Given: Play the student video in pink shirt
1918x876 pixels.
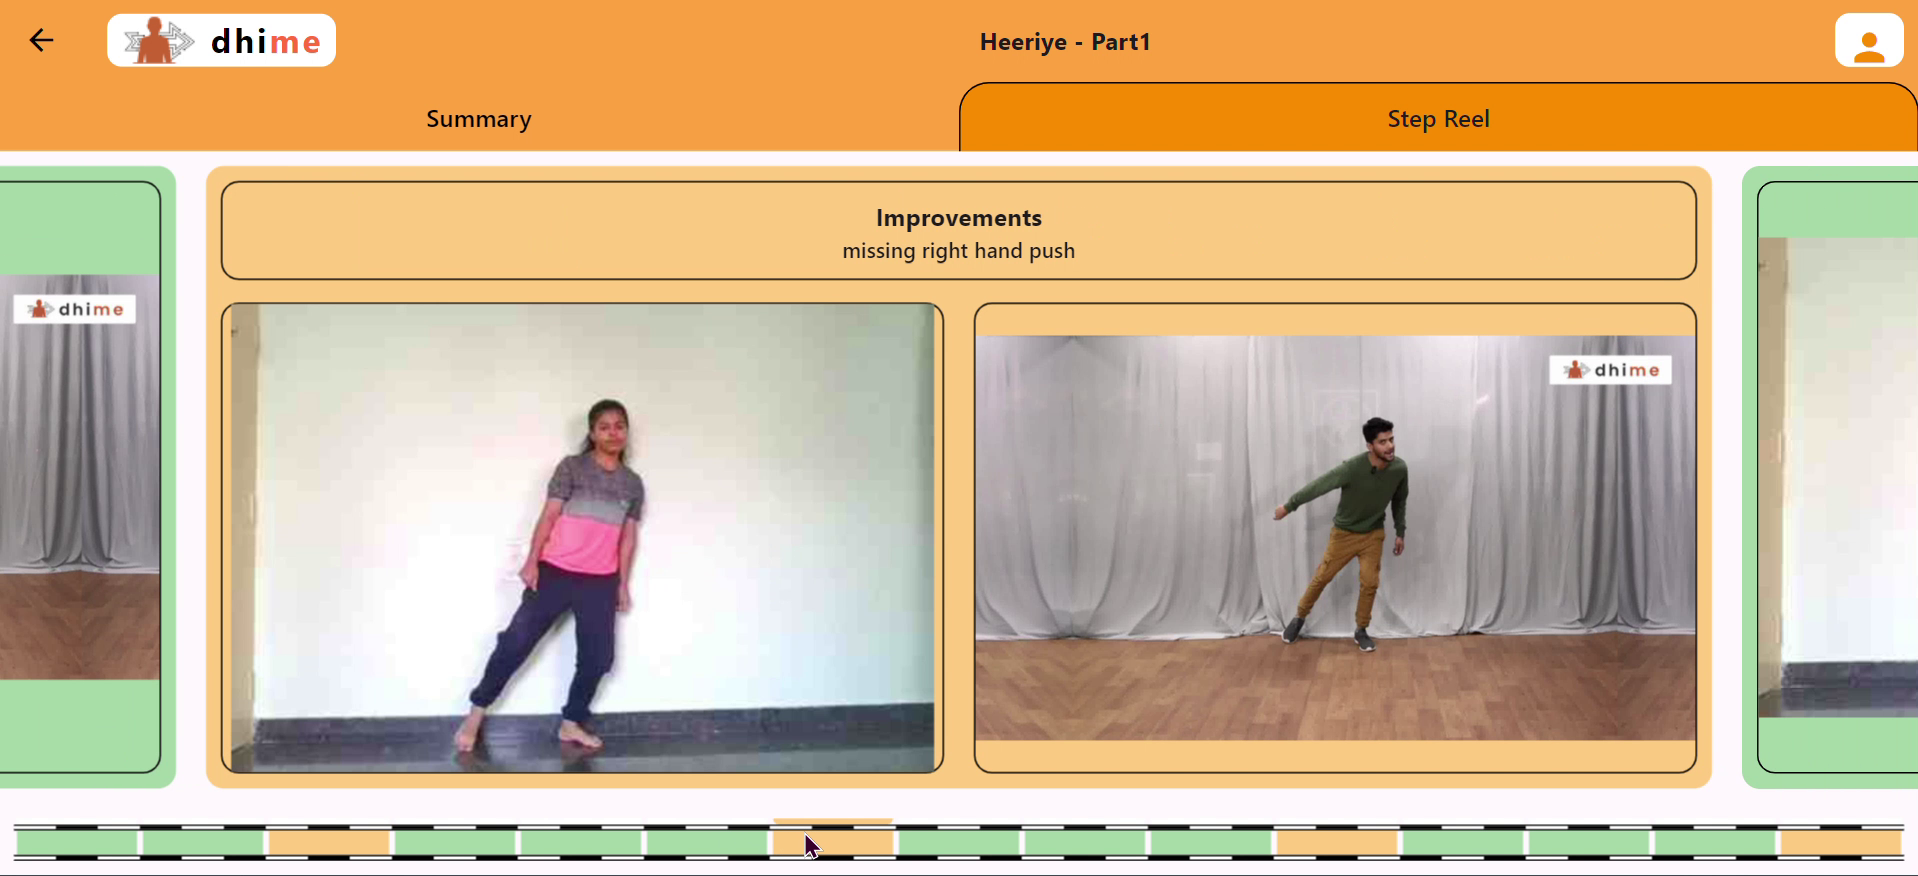Looking at the screenshot, I should click(582, 538).
